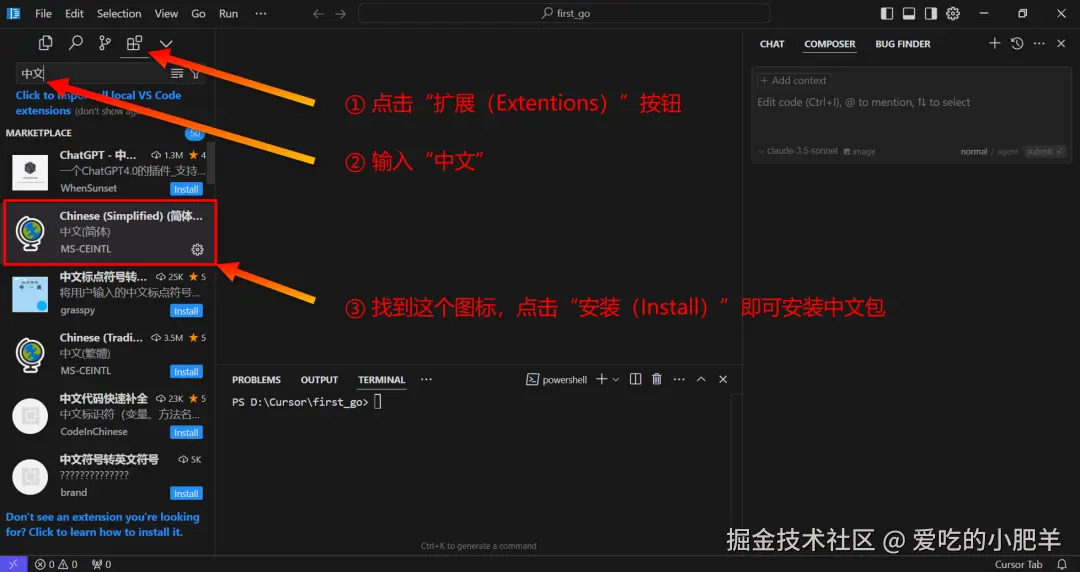This screenshot has height=572, width=1080.
Task: Show more menu bar items ellipsis
Action: click(x=260, y=13)
